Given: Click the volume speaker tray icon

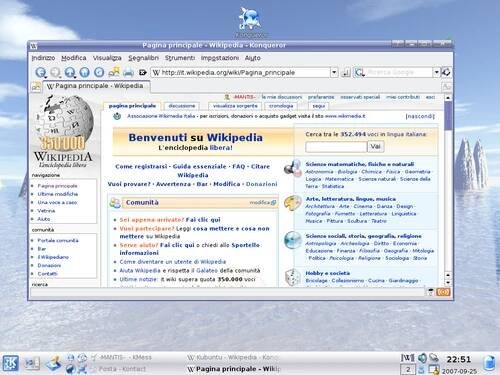Looking at the screenshot, I should [x=422, y=358].
